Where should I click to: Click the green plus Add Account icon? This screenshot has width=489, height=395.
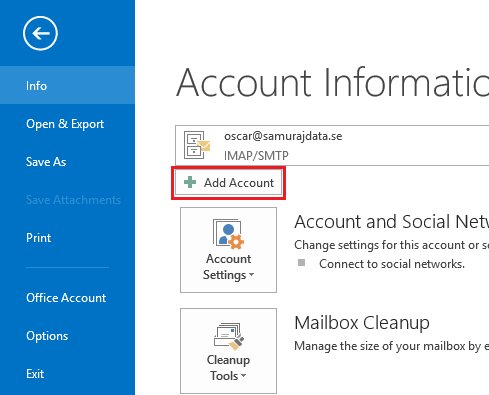coord(190,182)
